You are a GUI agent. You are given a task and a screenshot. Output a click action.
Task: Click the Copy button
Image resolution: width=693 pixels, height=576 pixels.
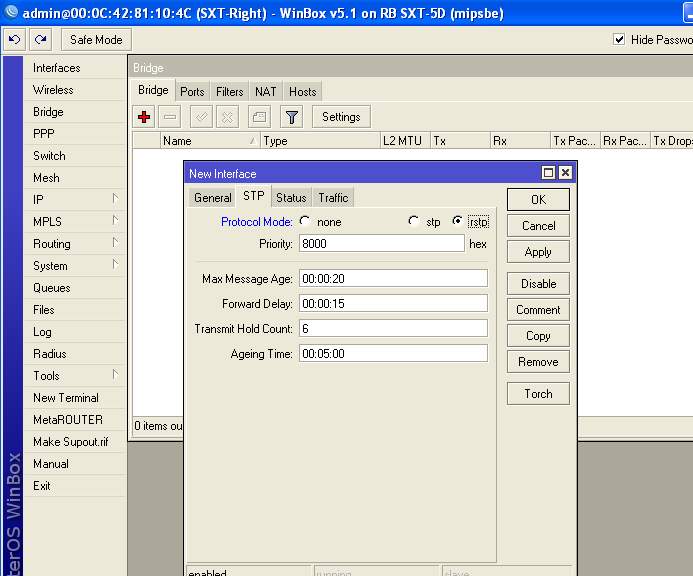point(538,336)
